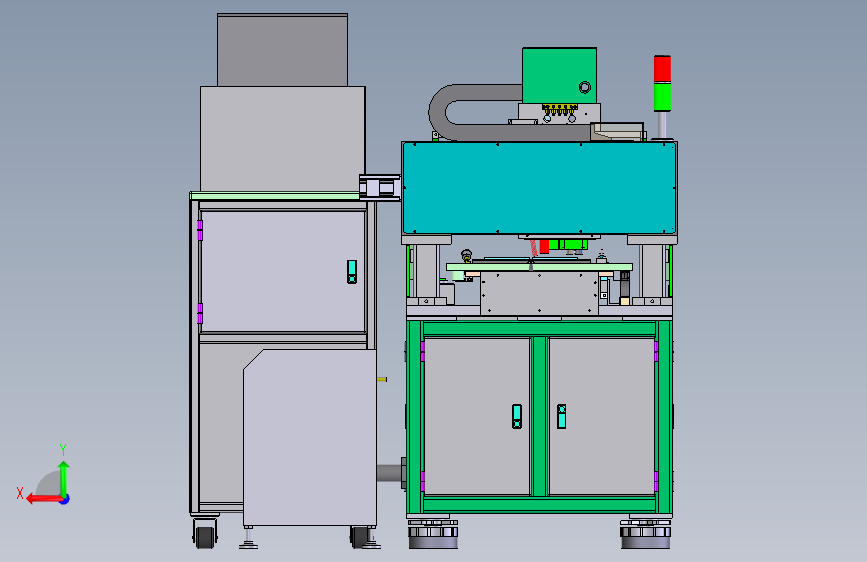Select the light green work table plate
Screen dimensions: 867x562
point(539,267)
